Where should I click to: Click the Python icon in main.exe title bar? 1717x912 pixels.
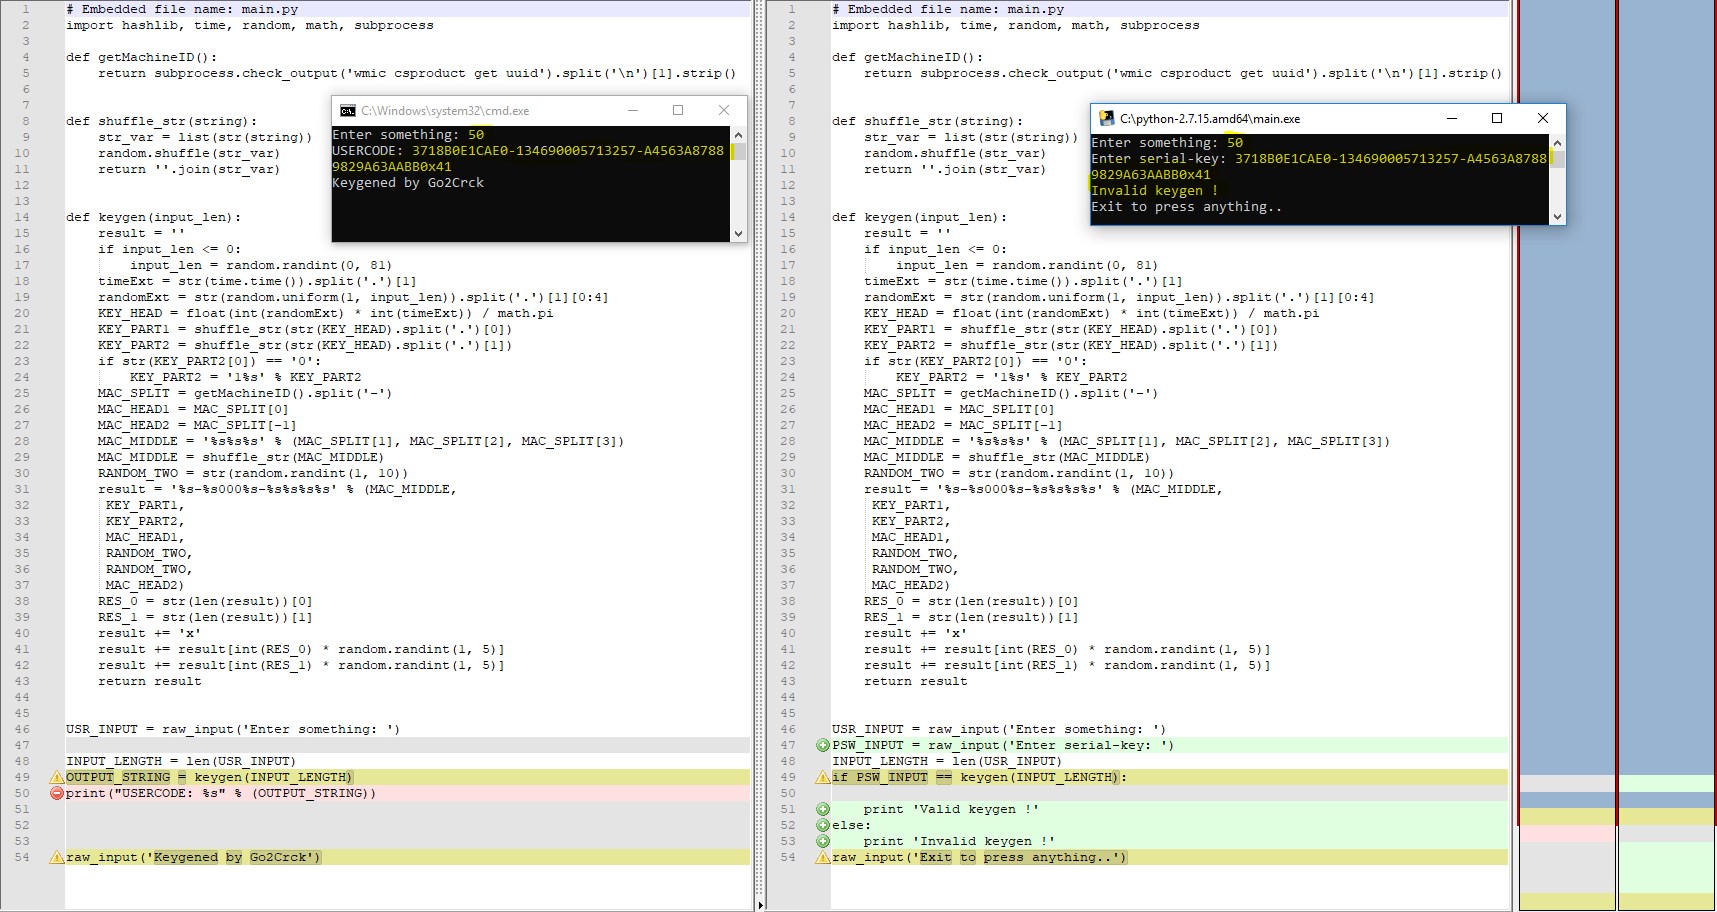click(x=1106, y=118)
